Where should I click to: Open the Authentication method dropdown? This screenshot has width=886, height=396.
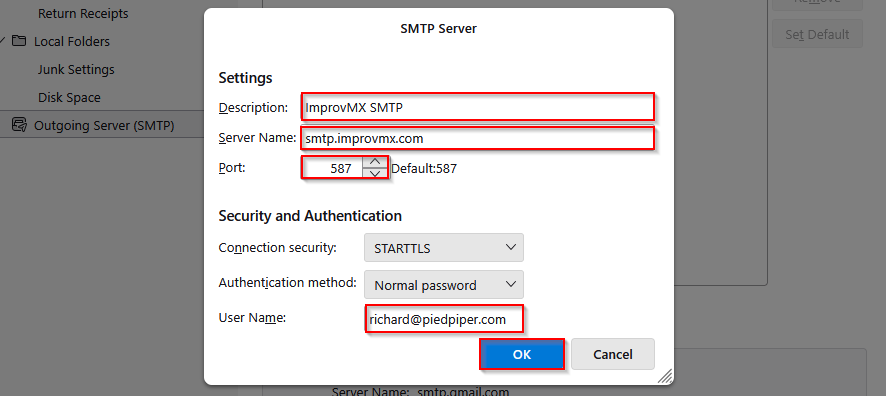click(x=444, y=285)
